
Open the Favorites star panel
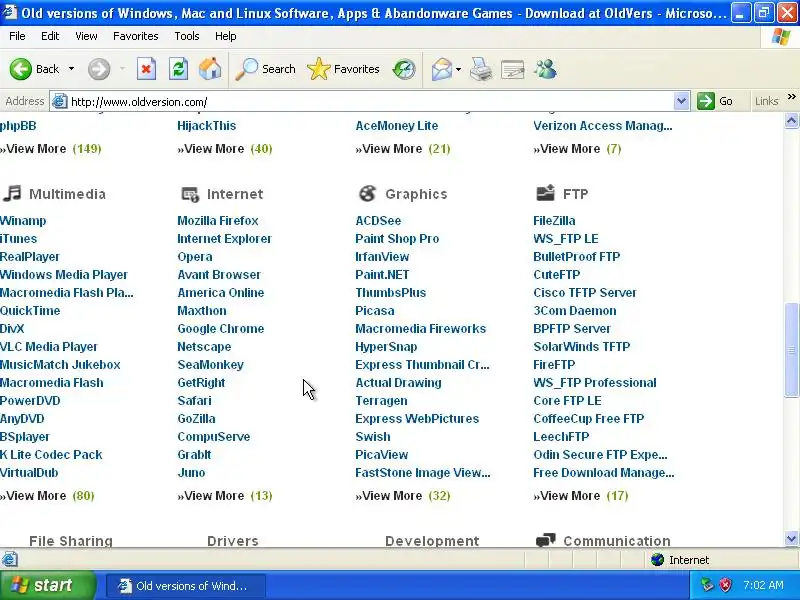[343, 69]
